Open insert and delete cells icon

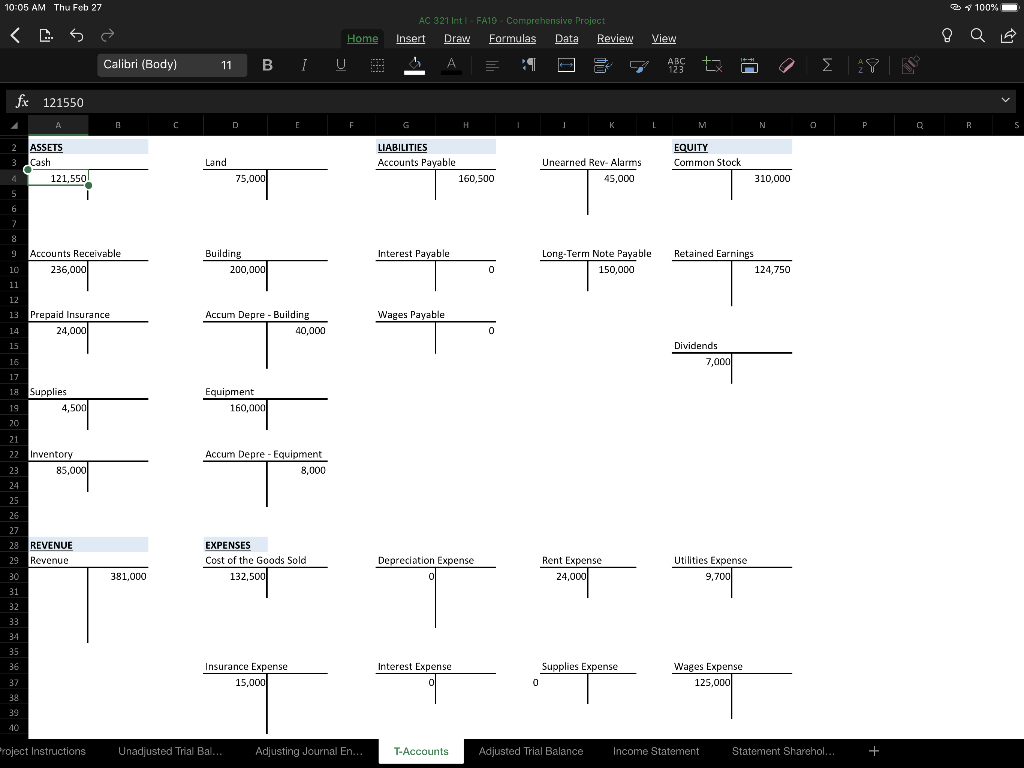pos(712,65)
